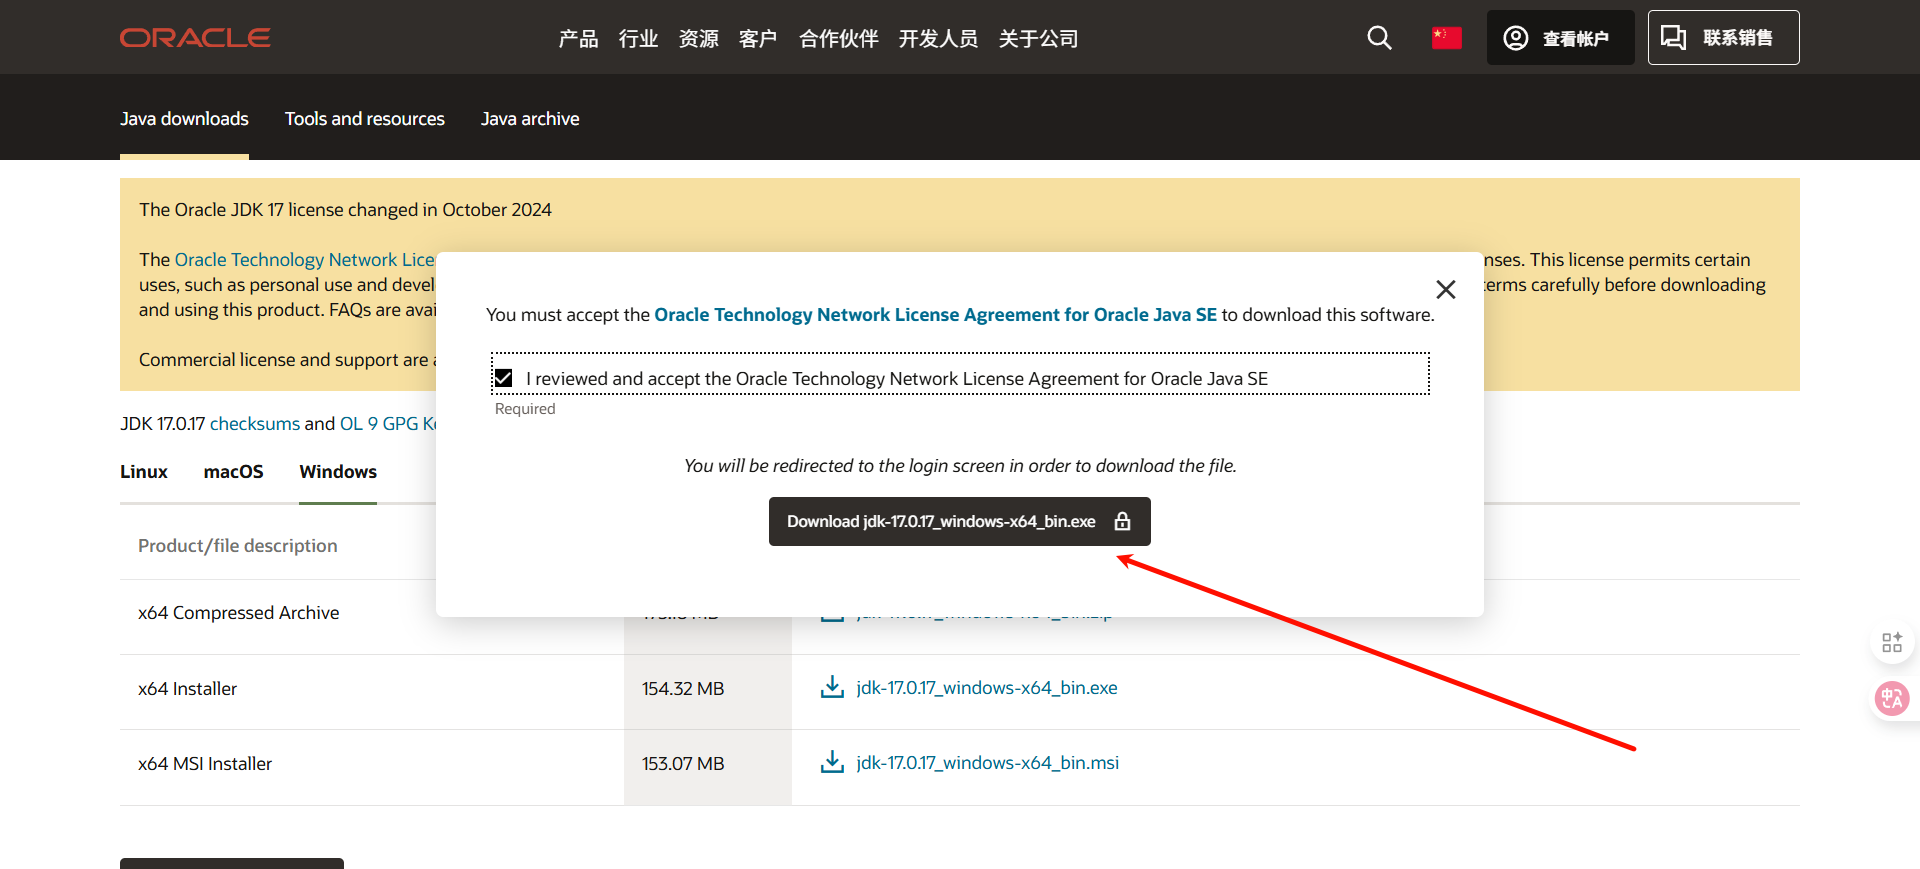Open Oracle Technology Network License link in yellow banner
The height and width of the screenshot is (869, 1920).
click(305, 260)
